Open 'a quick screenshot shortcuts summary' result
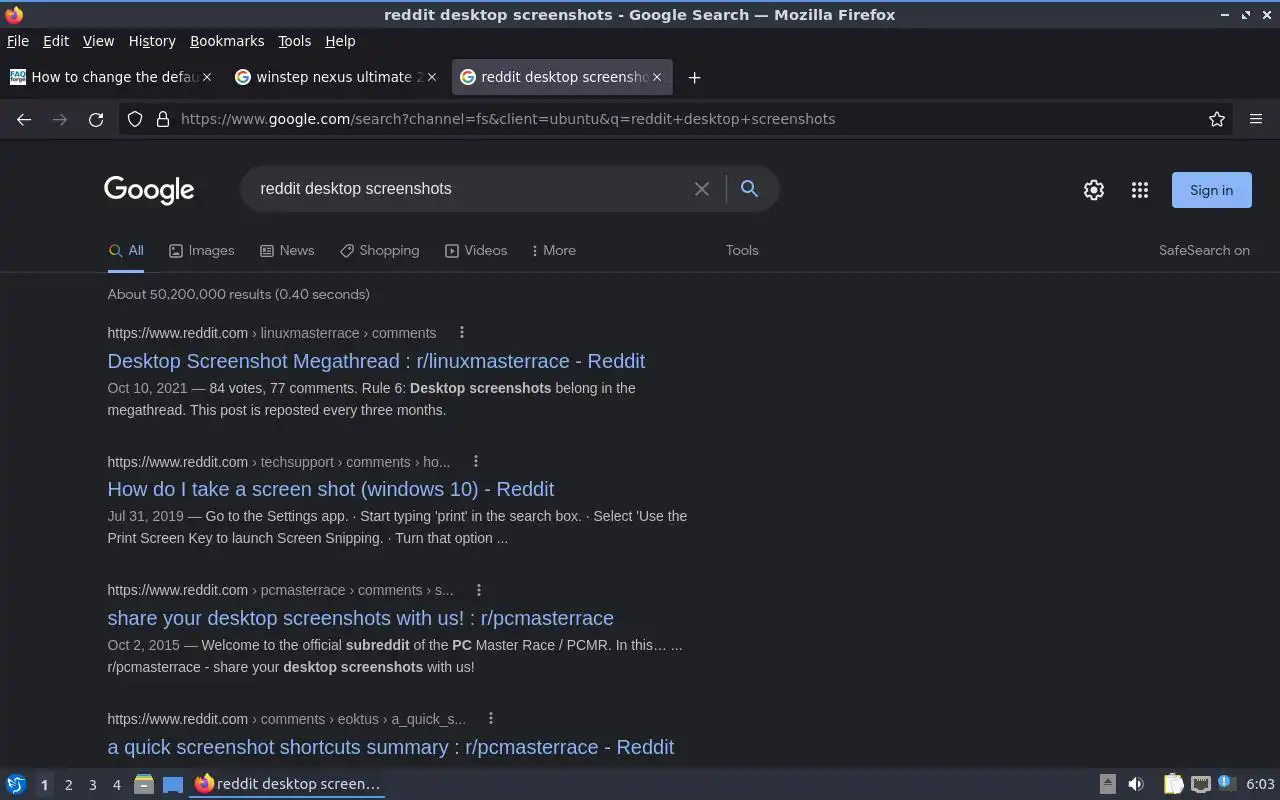1280x800 pixels. 391,747
